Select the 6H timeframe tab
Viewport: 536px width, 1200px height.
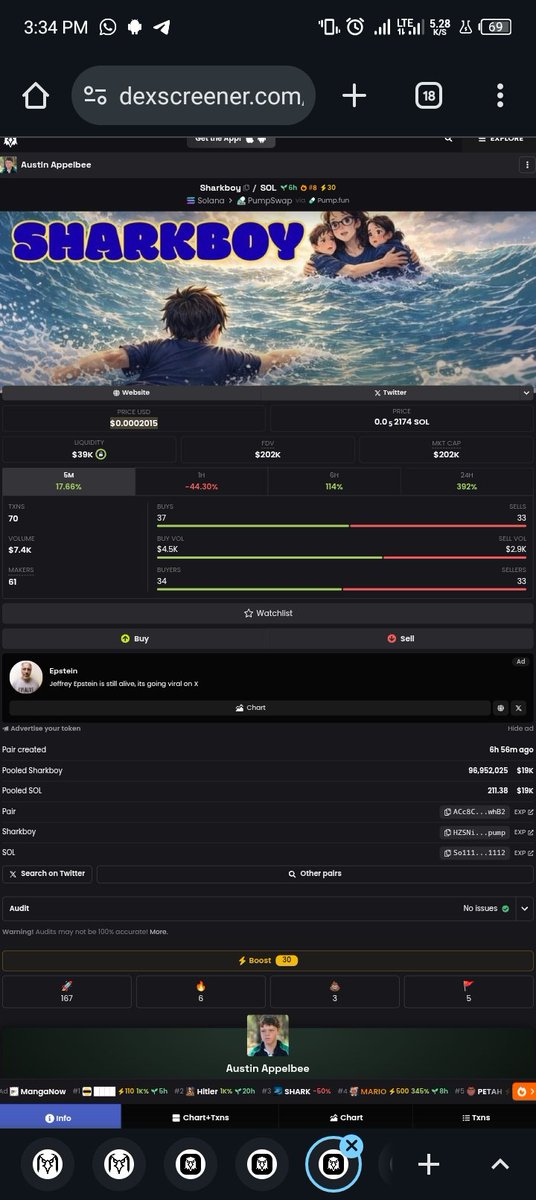(x=334, y=481)
